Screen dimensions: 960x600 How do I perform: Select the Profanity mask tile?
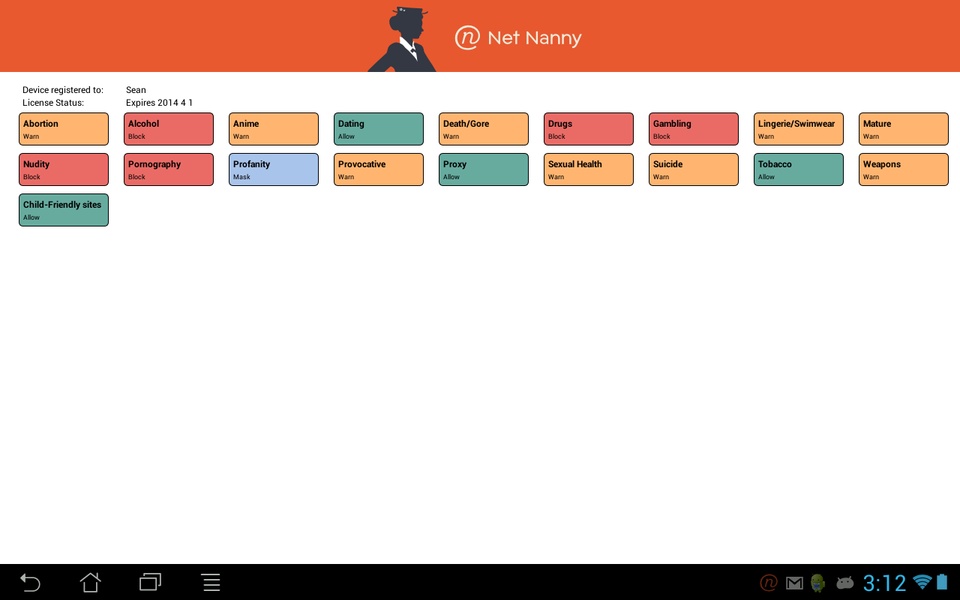(x=274, y=169)
